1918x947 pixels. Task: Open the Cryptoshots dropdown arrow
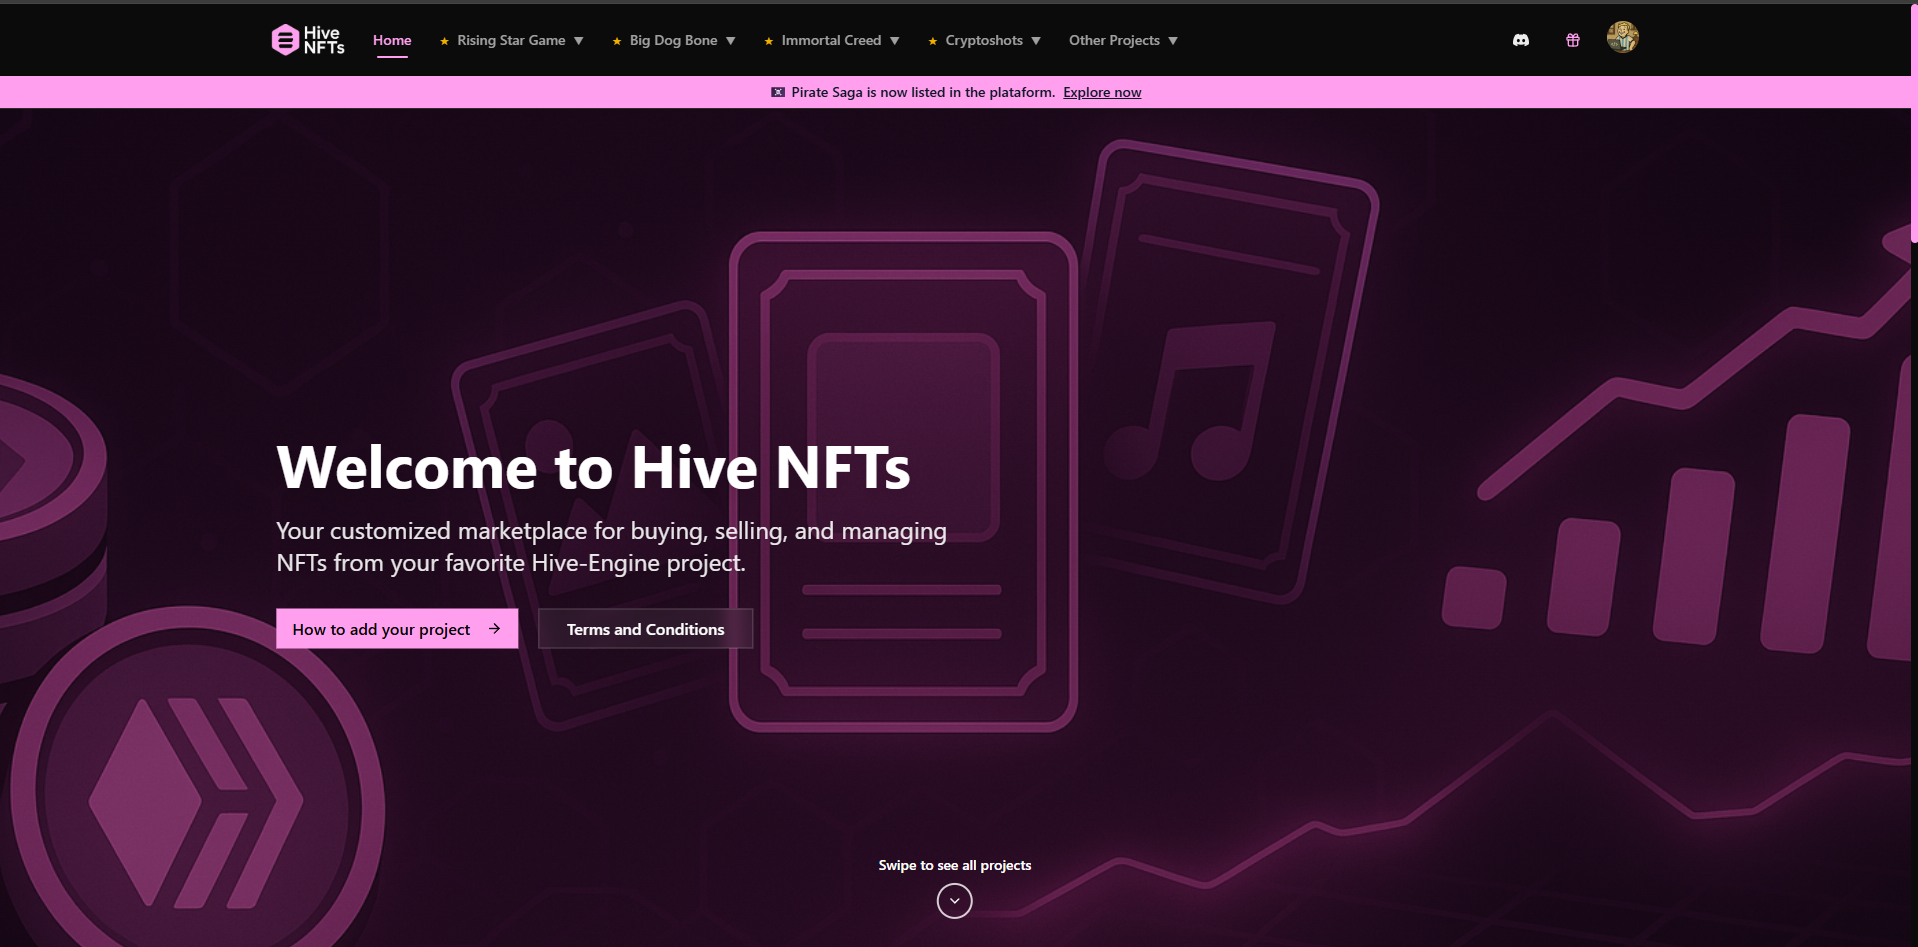coord(1036,41)
